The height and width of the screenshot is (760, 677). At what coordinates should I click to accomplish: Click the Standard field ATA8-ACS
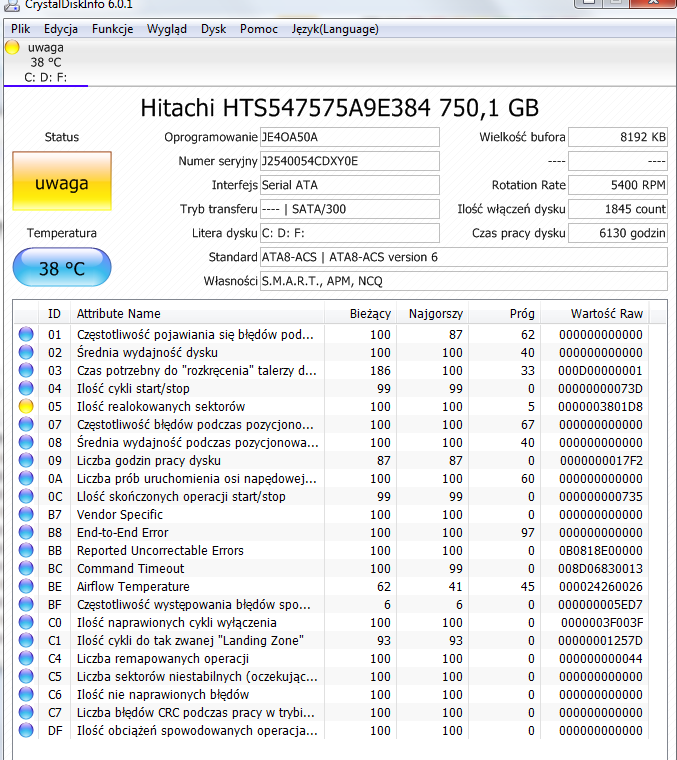click(x=463, y=257)
